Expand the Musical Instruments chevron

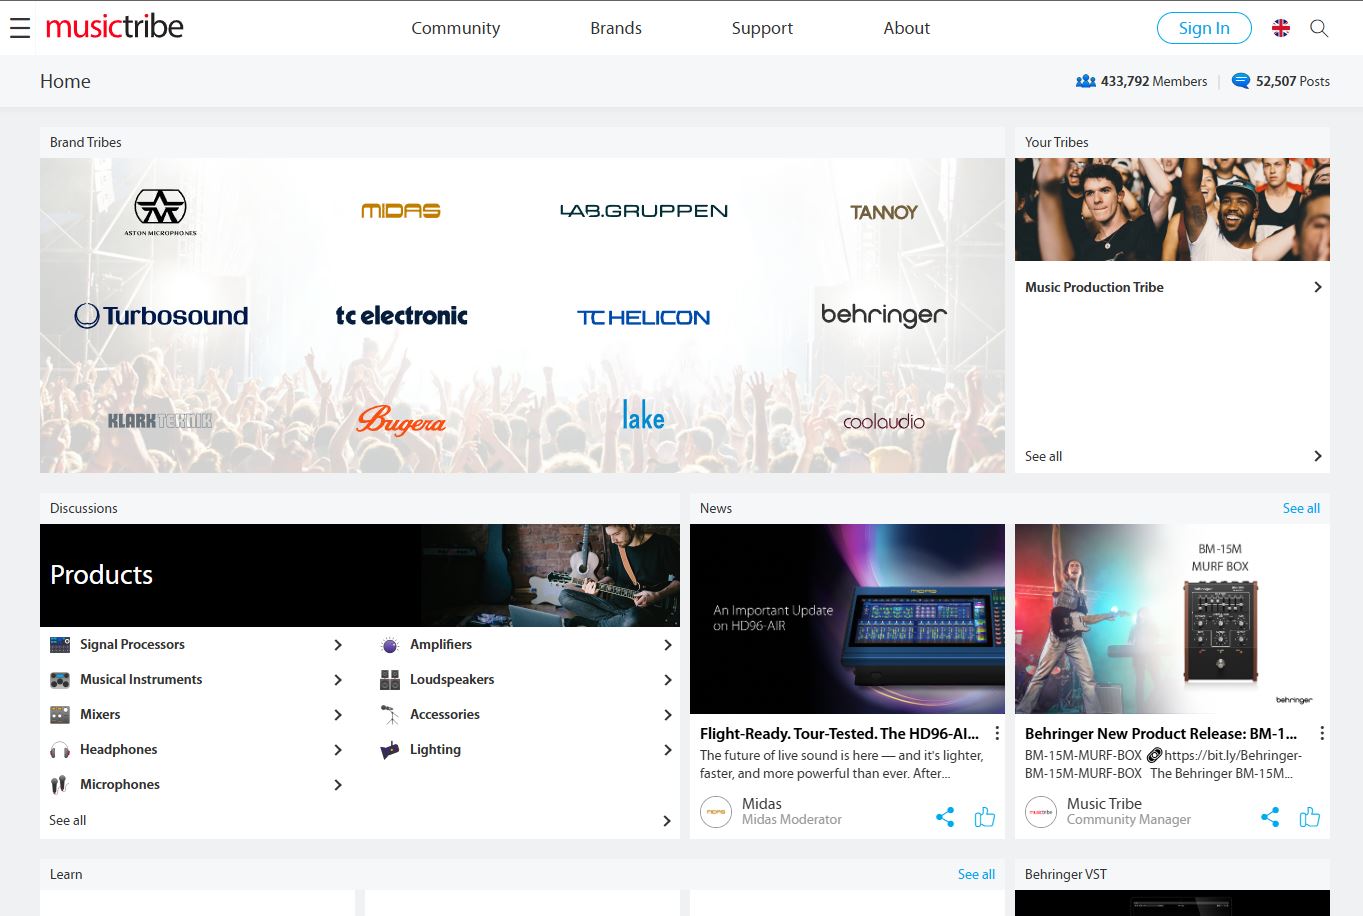338,680
